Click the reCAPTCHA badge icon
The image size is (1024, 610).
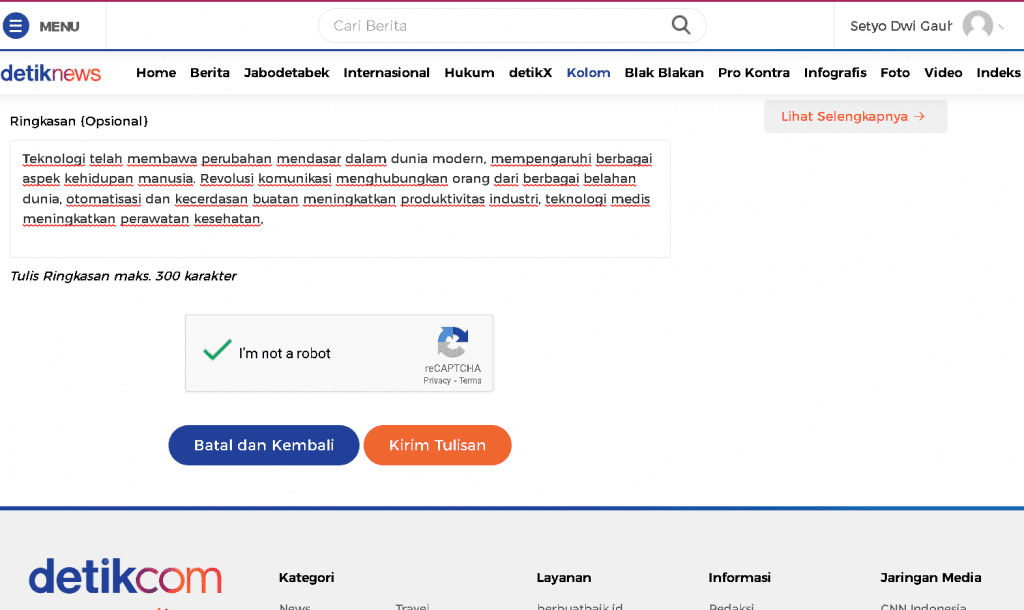pos(452,343)
